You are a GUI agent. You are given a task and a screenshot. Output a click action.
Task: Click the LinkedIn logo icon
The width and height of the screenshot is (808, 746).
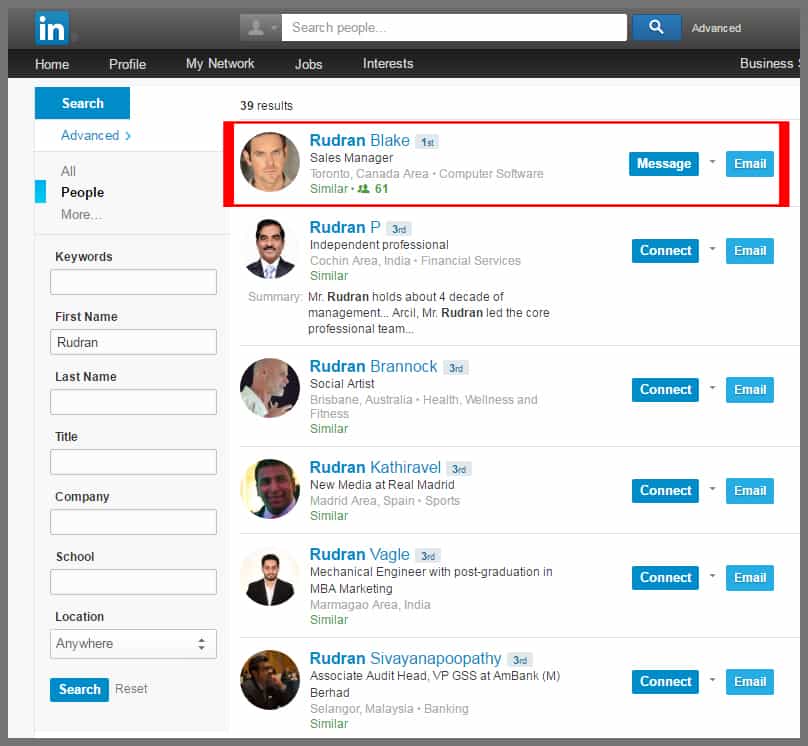tap(52, 28)
